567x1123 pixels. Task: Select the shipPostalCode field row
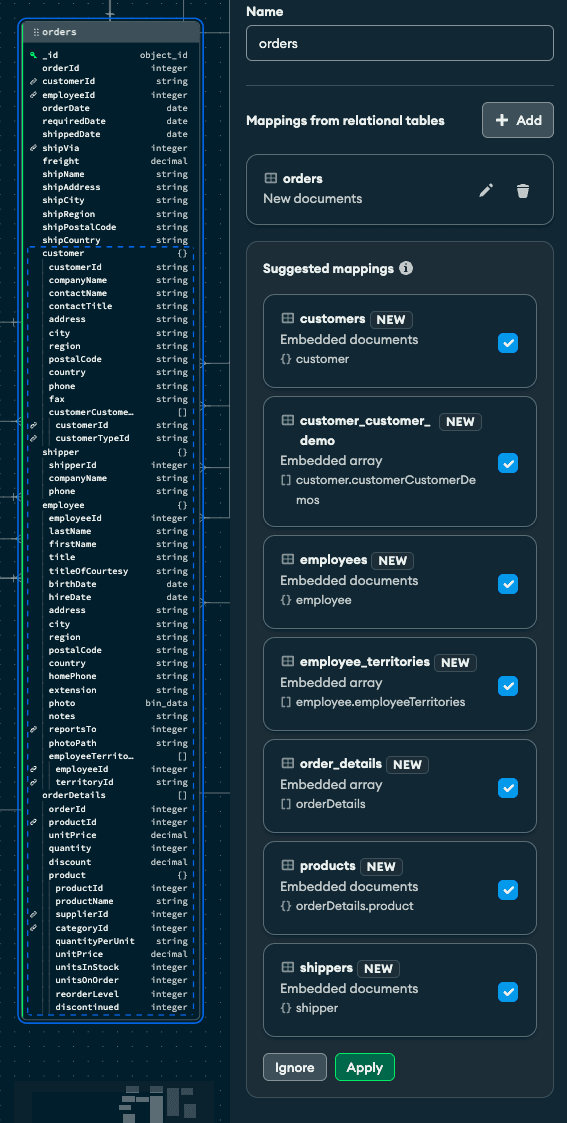[111, 227]
